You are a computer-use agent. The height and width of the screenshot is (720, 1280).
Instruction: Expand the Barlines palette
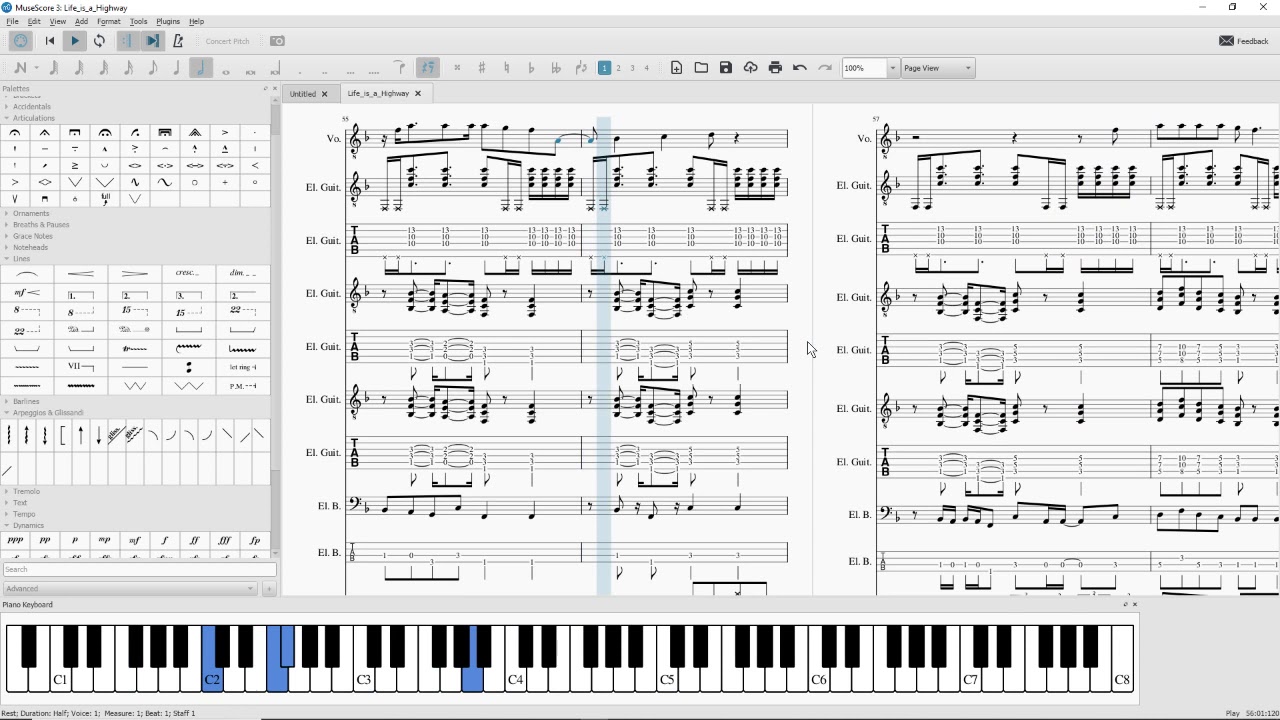27,402
